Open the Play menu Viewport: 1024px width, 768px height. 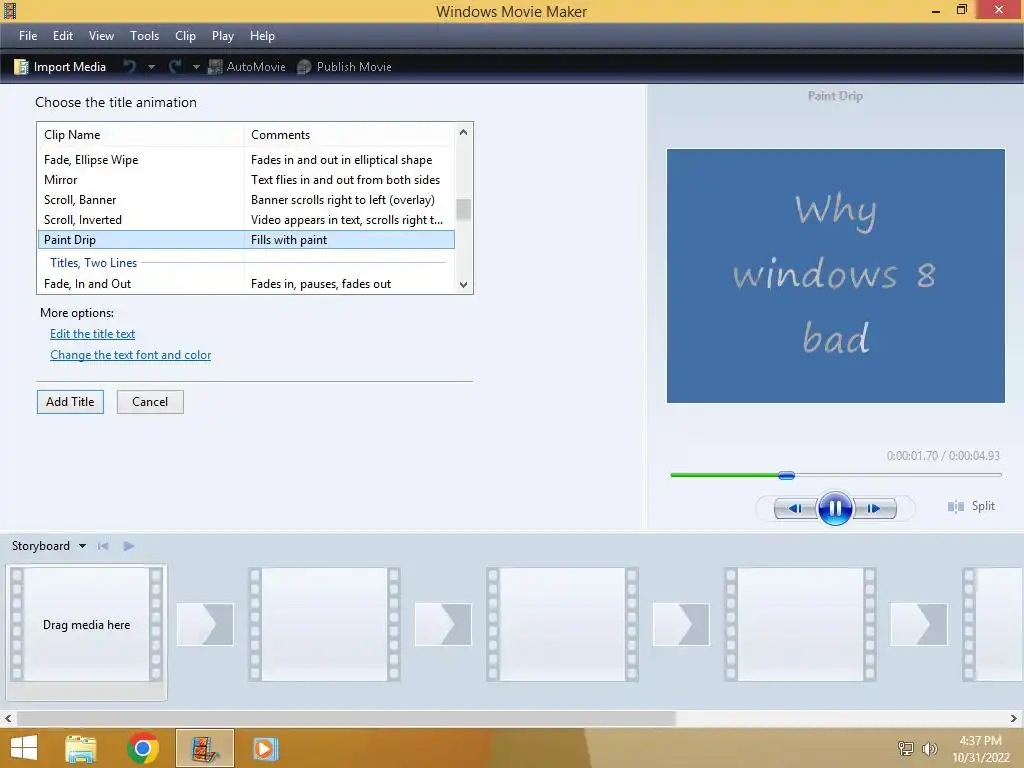[x=223, y=36]
